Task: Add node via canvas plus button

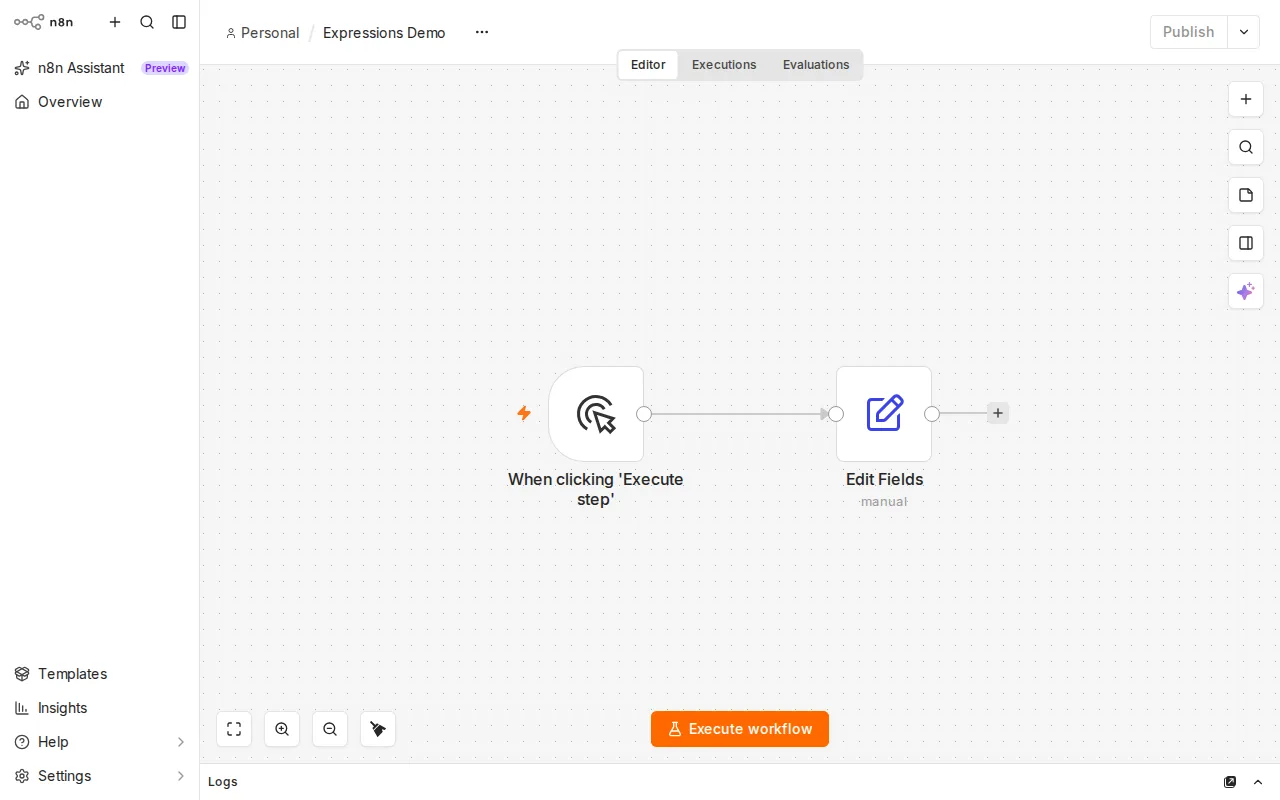Action: (1246, 99)
